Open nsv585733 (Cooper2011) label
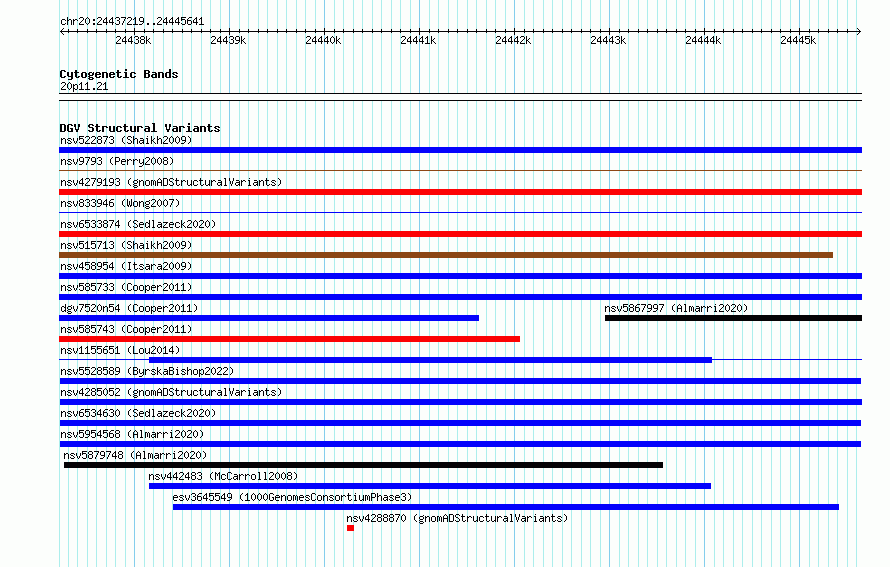 pos(126,287)
